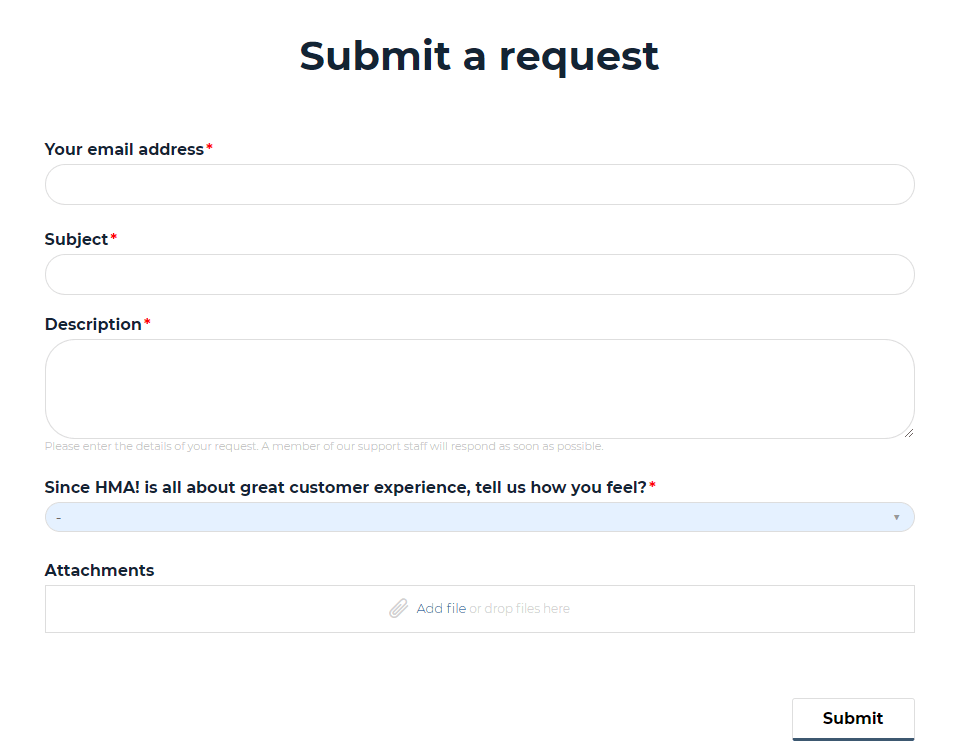Click the Add file link

[441, 609]
